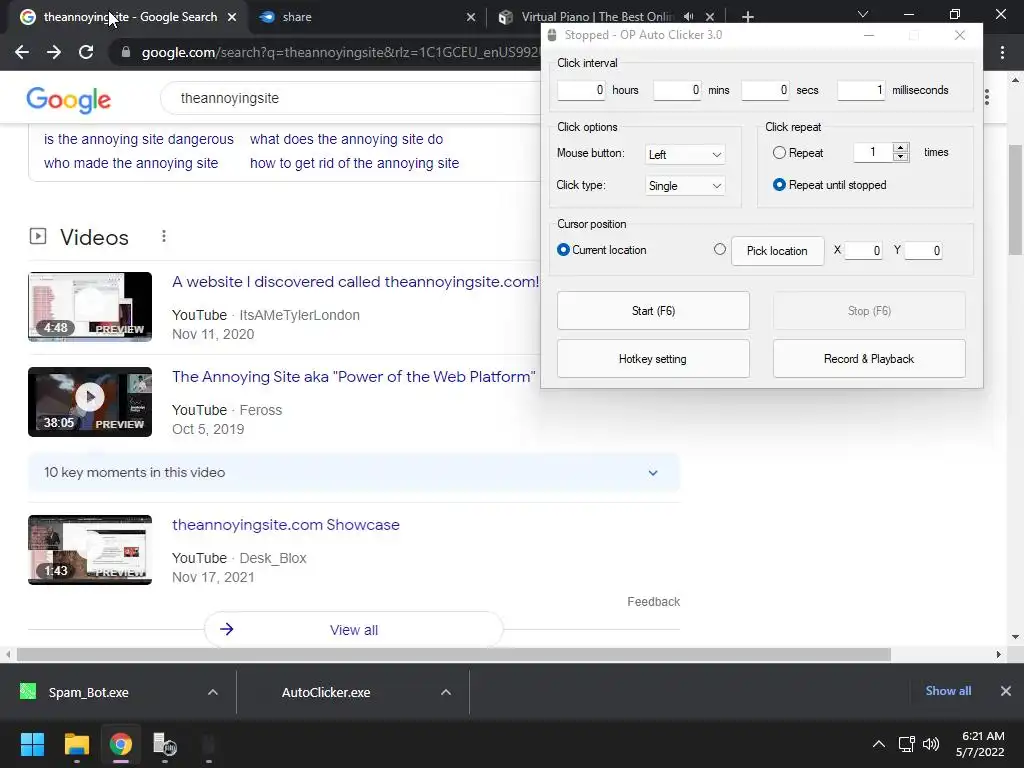This screenshot has width=1024, height=768.
Task: Click 'Show all' downloads link
Action: [948, 691]
